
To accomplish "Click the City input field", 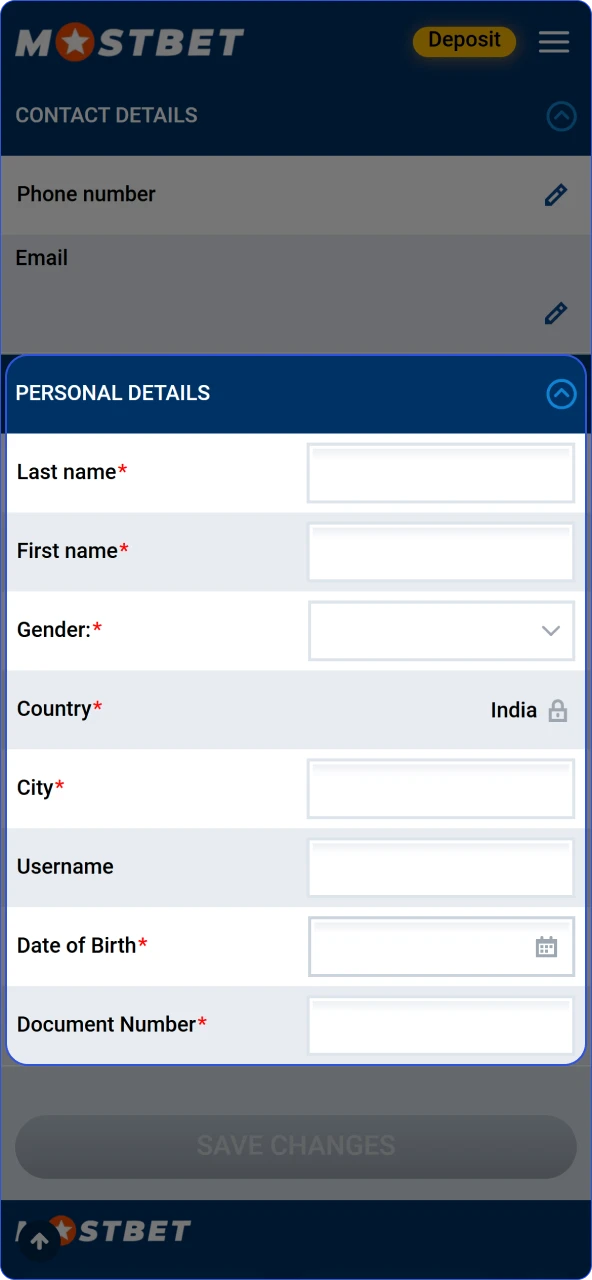I will pos(440,788).
